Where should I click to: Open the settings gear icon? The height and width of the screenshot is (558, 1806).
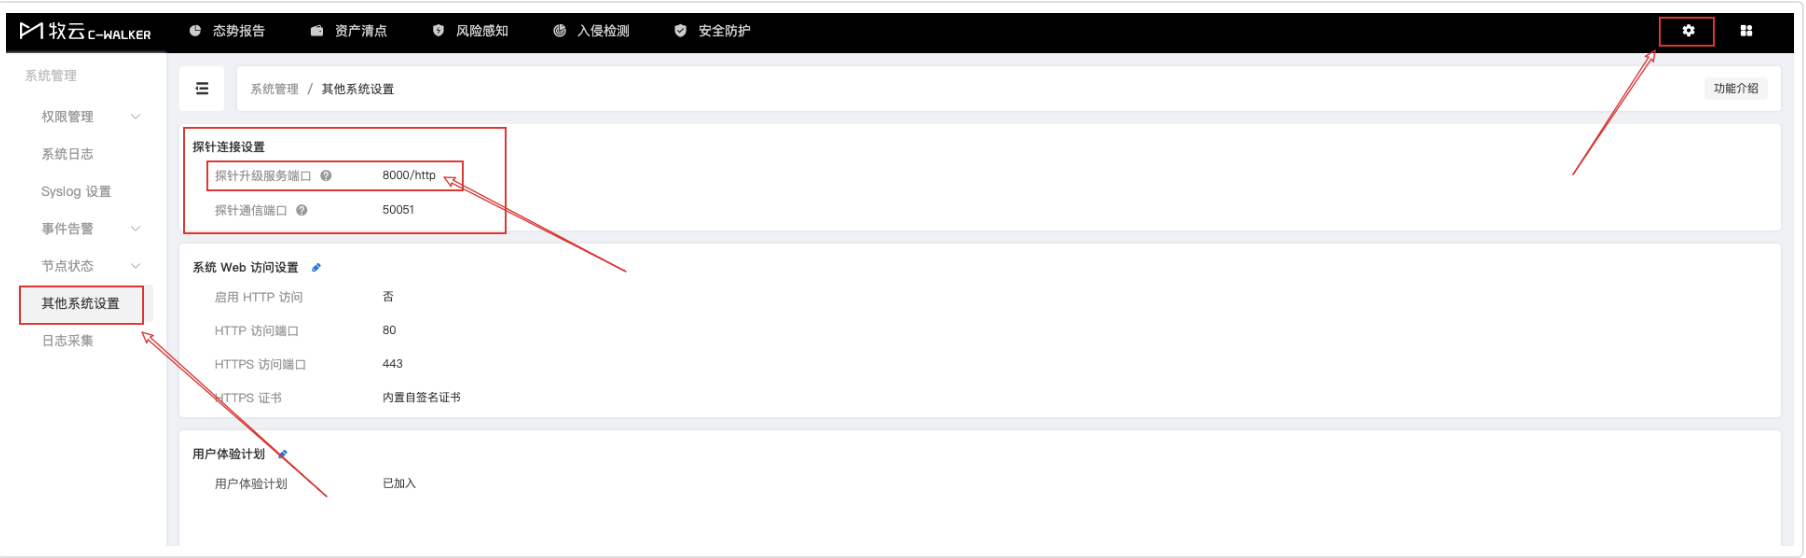[1688, 31]
